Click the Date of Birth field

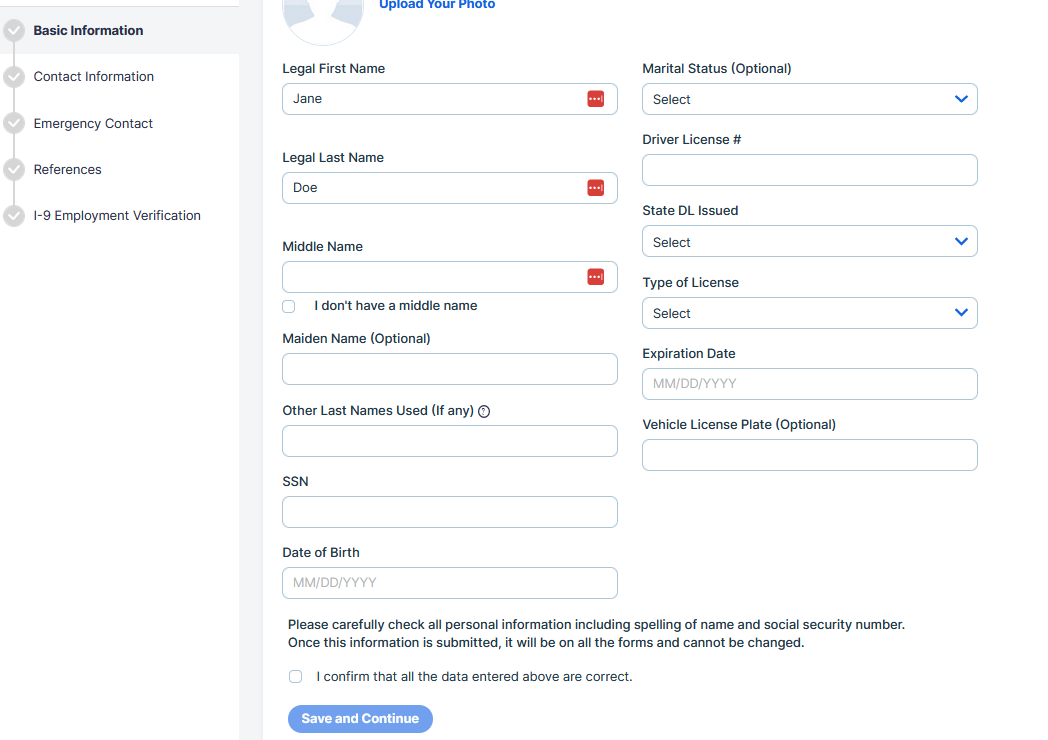tap(449, 583)
